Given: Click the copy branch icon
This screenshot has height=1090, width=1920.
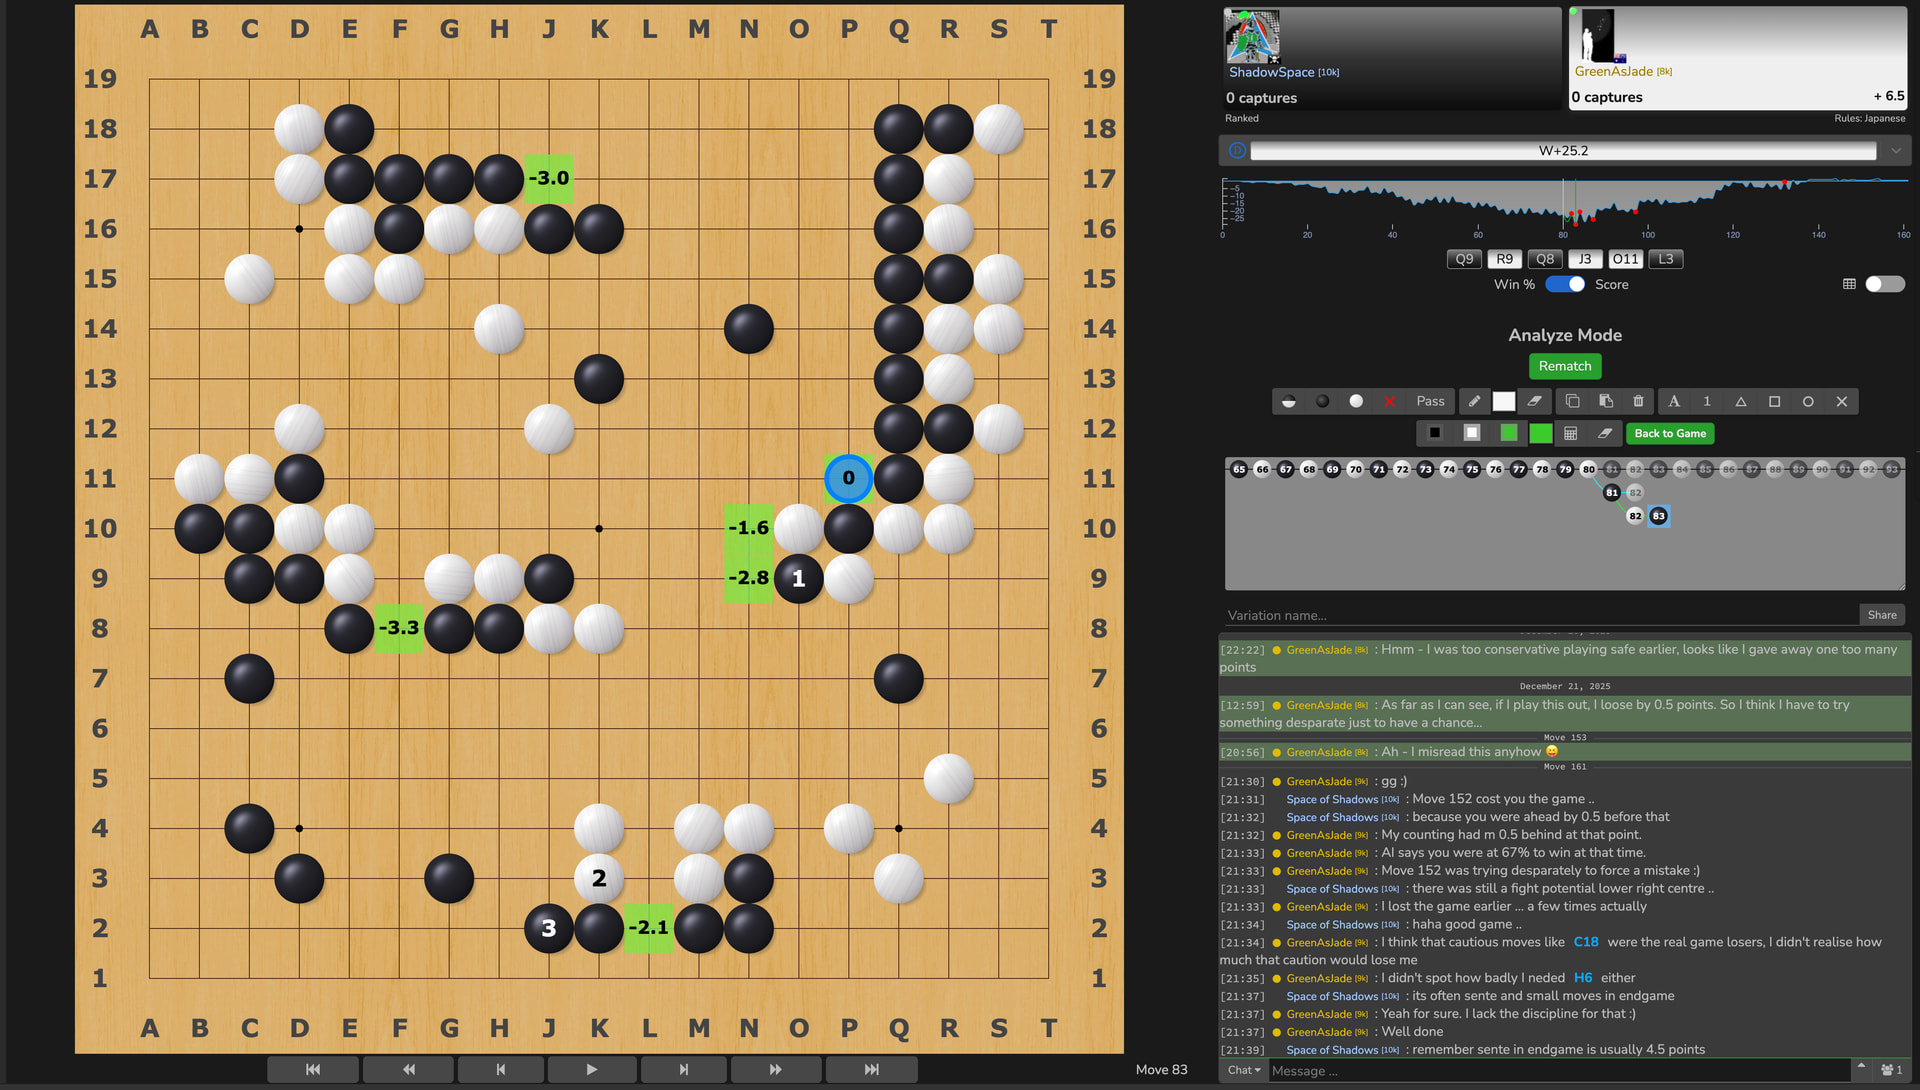Looking at the screenshot, I should pos(1572,401).
